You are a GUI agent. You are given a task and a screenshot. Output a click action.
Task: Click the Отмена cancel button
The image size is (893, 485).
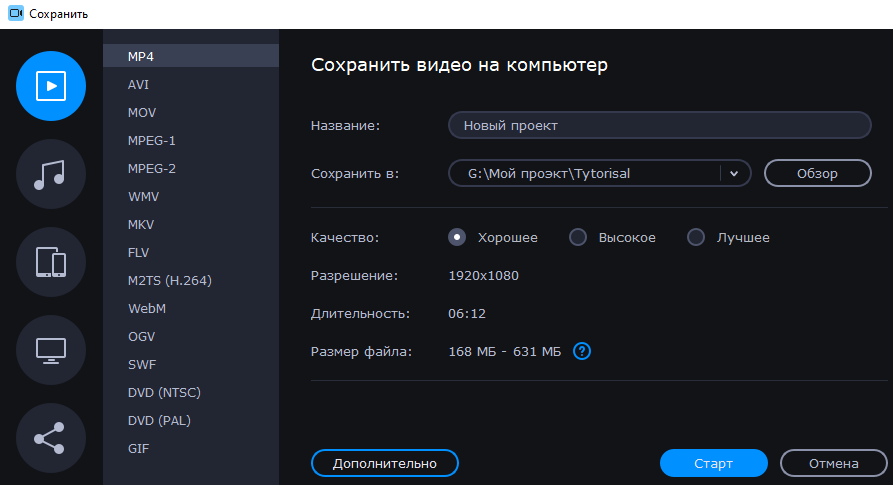tap(833, 463)
